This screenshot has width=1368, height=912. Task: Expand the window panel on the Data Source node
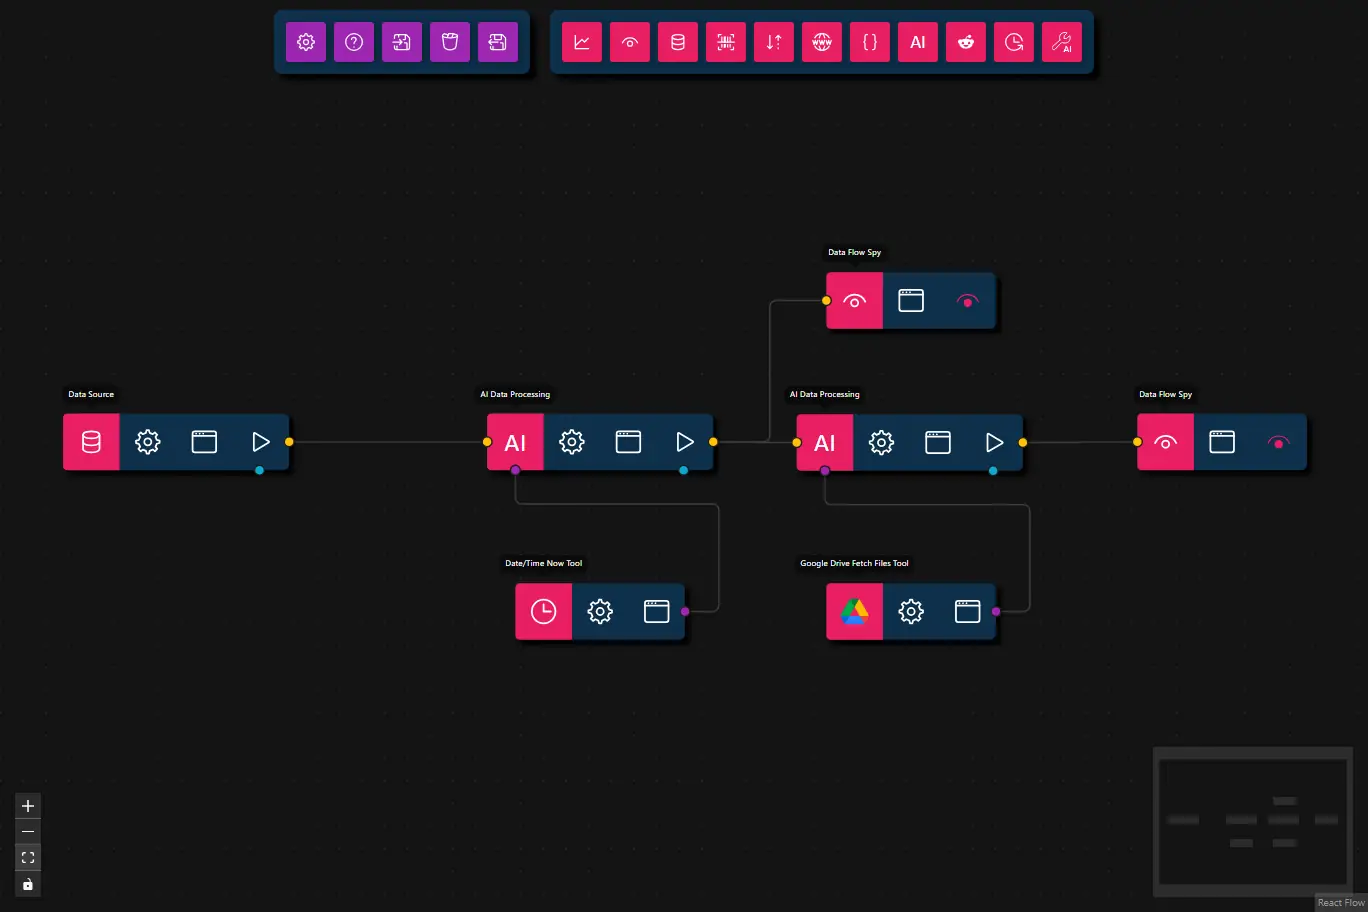coord(204,441)
